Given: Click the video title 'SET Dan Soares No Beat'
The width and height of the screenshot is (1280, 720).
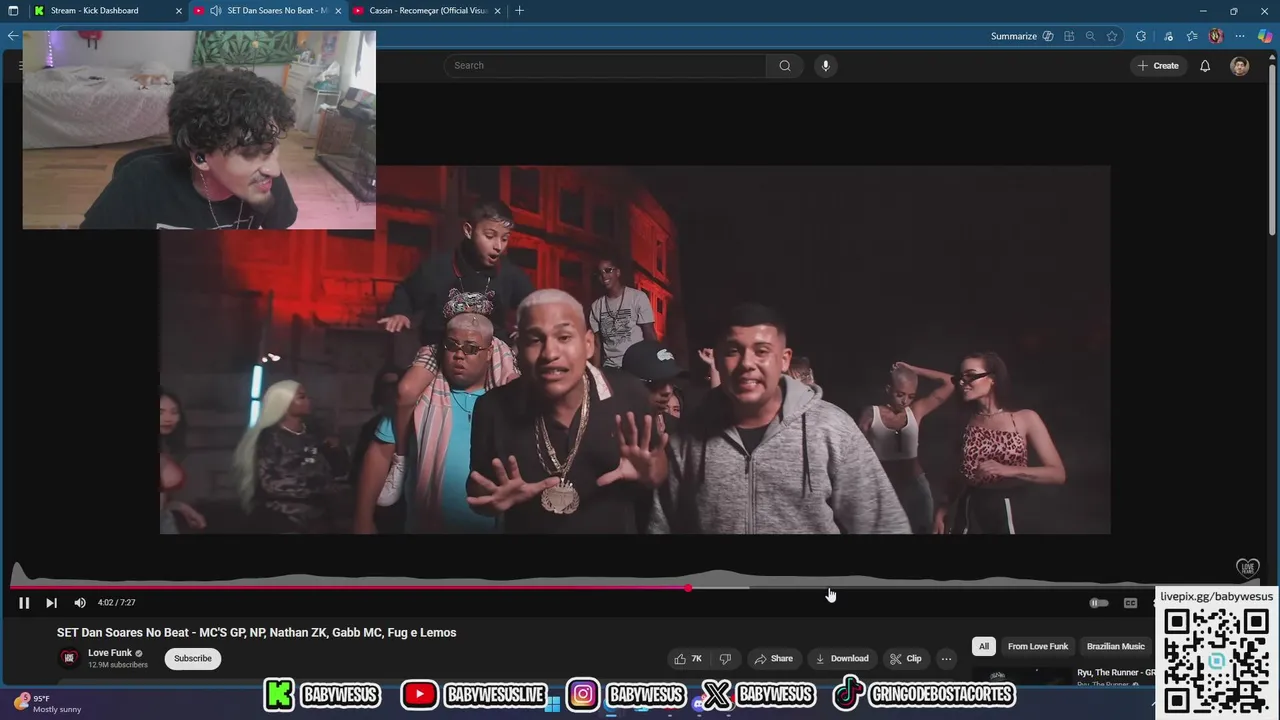Looking at the screenshot, I should [256, 633].
